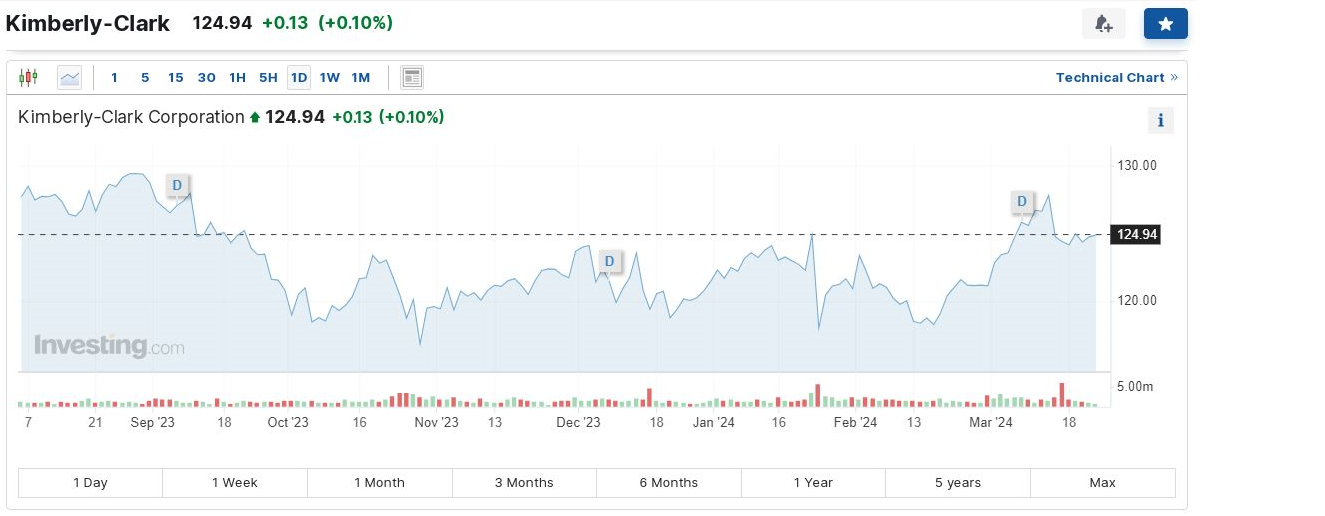The width and height of the screenshot is (1325, 516).
Task: Select the 1H interval option
Action: point(237,77)
